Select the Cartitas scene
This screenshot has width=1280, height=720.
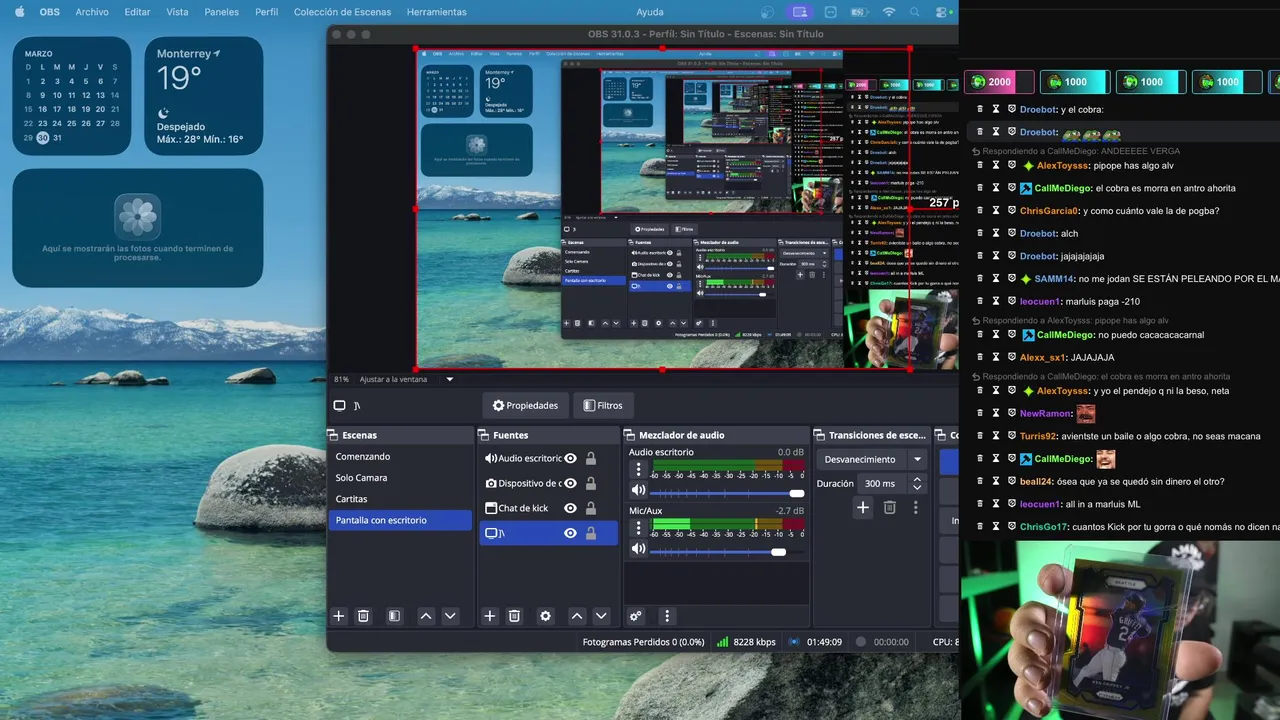tap(400, 498)
